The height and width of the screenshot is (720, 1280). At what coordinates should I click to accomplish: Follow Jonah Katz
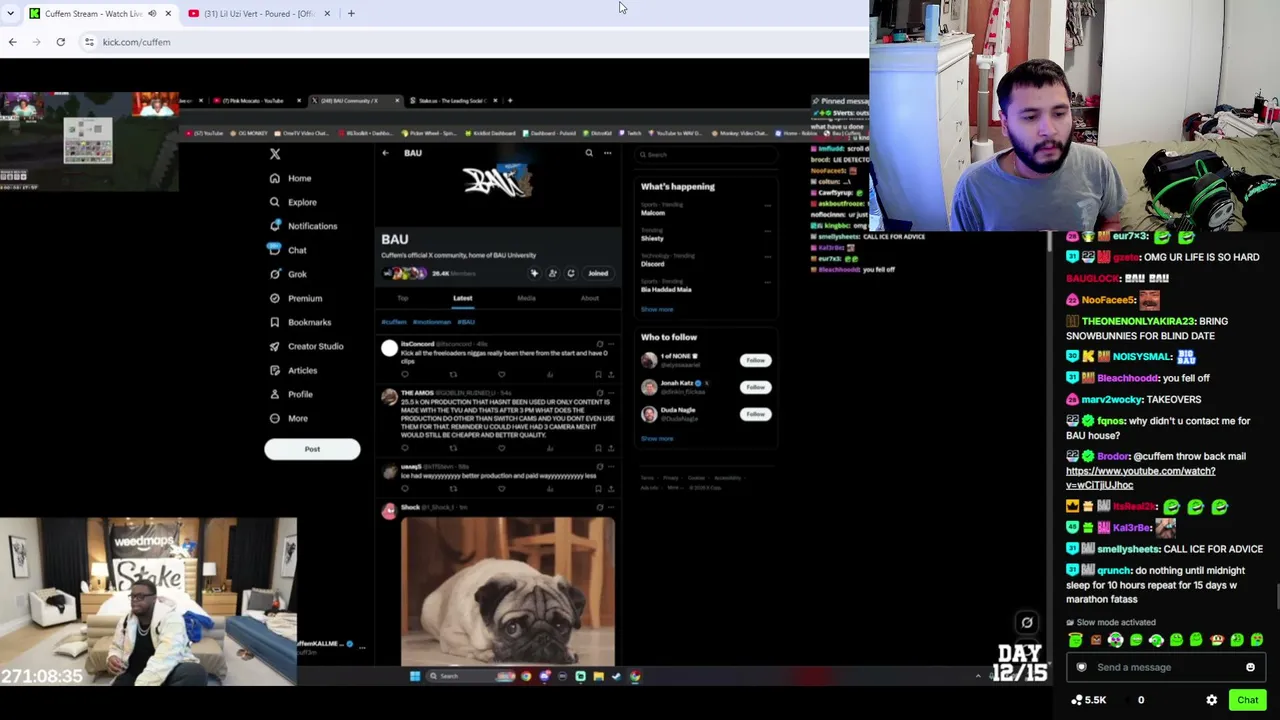click(x=755, y=387)
